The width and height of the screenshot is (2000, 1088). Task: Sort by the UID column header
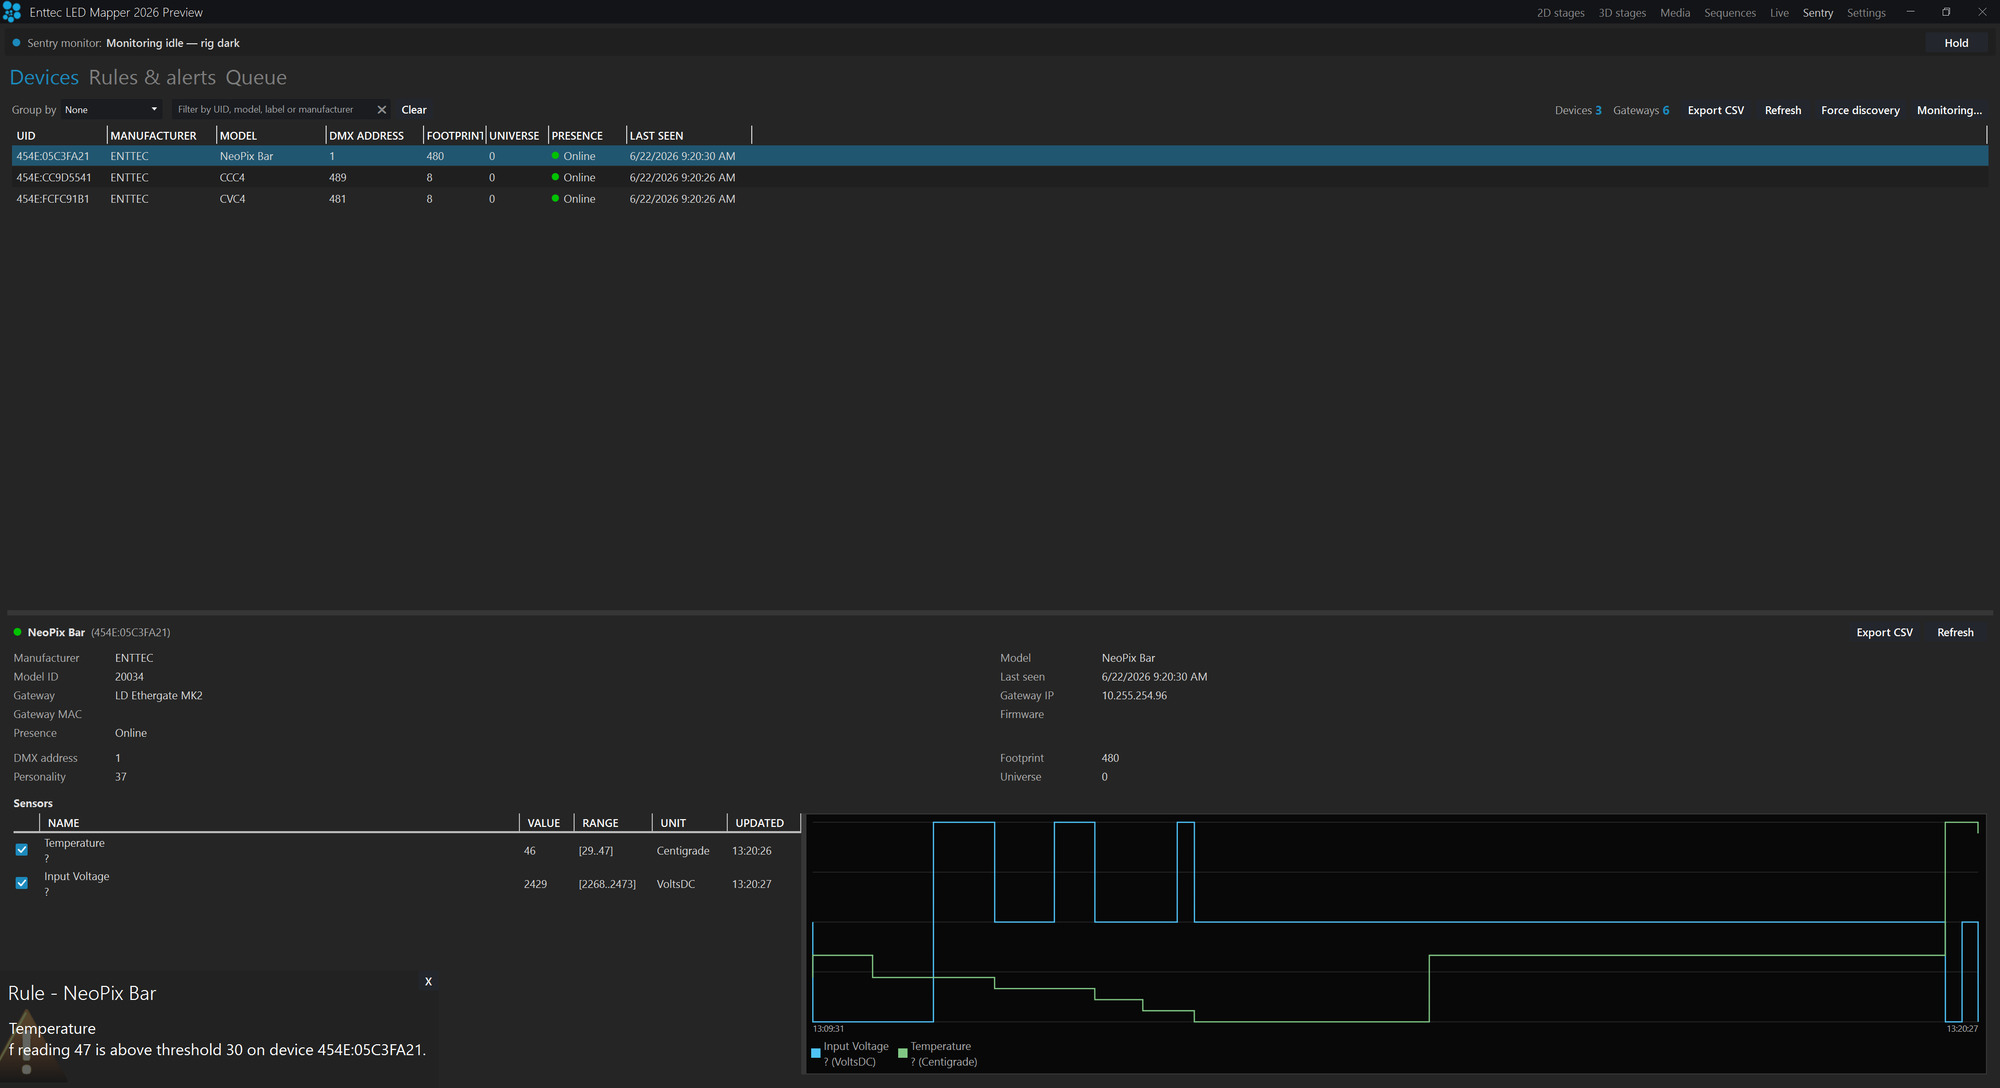coord(58,136)
